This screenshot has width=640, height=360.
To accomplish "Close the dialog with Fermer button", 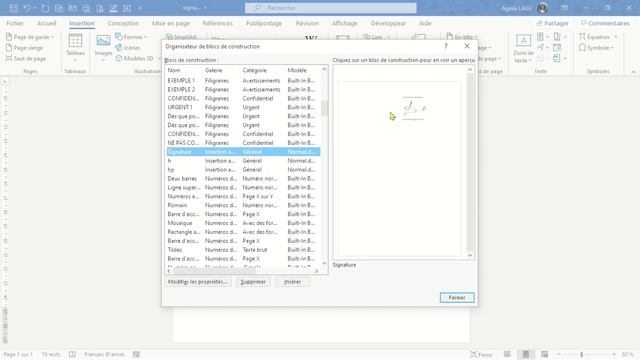I will 457,298.
